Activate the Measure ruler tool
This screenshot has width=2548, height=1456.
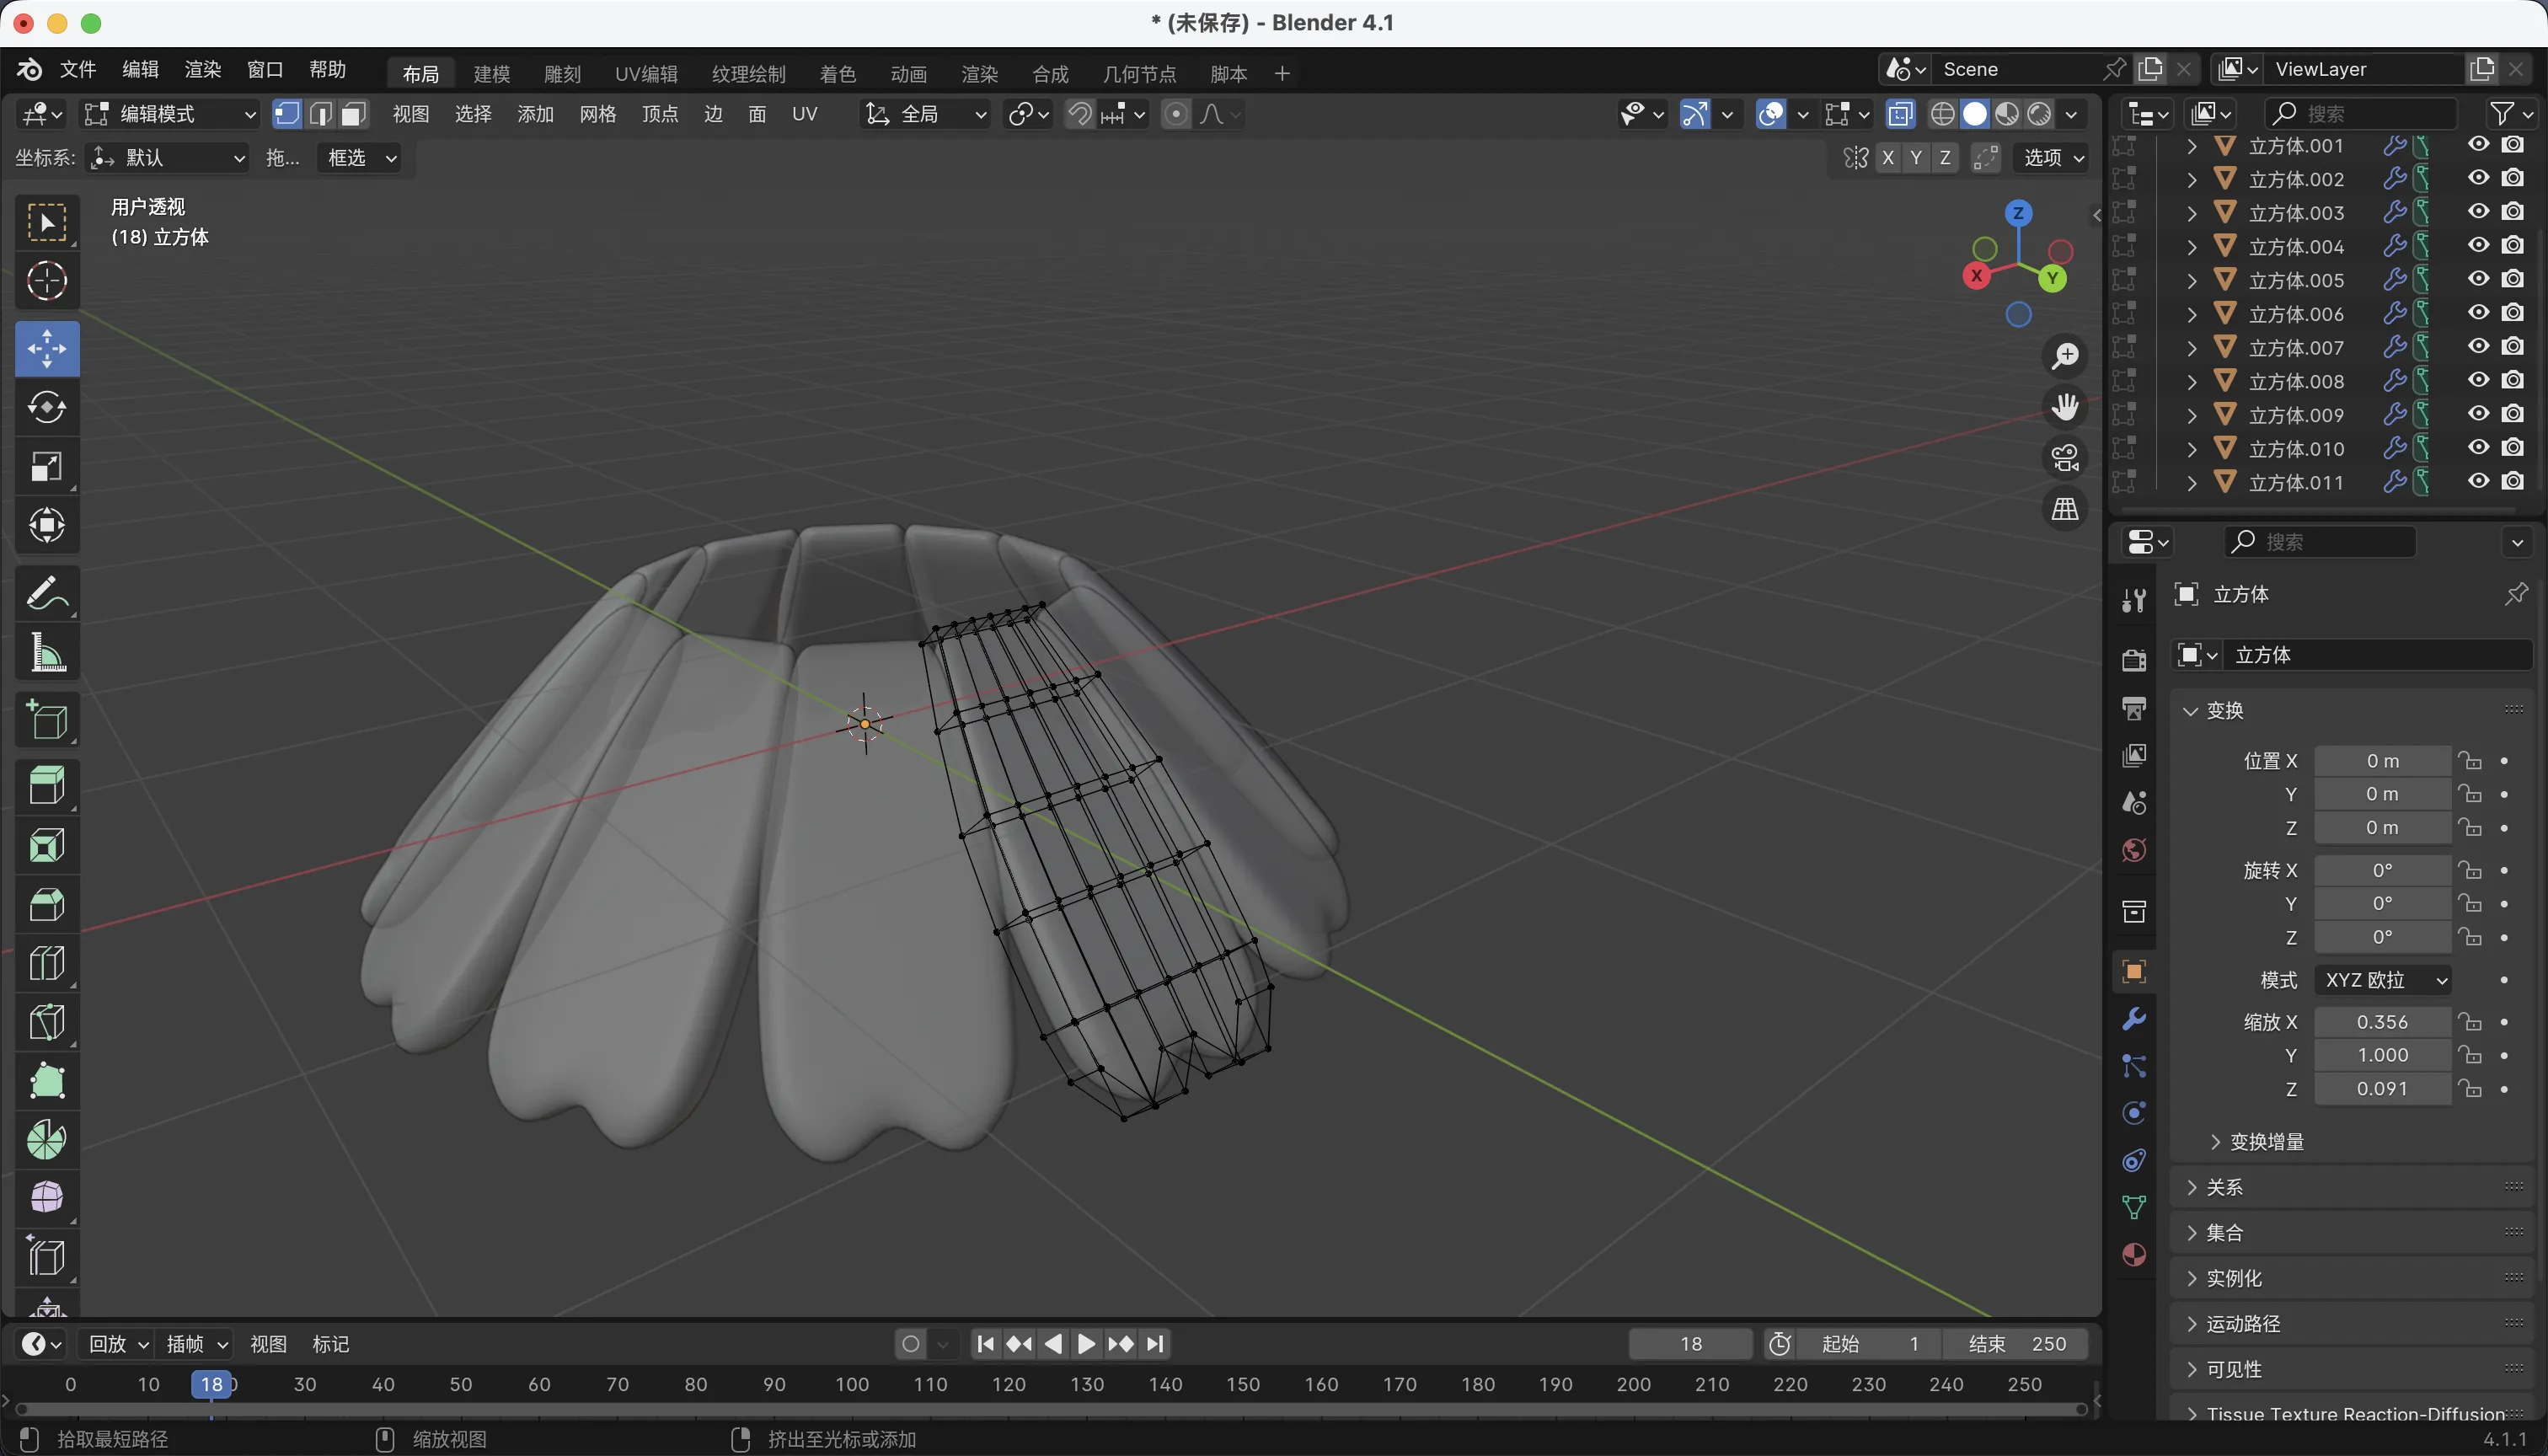(46, 652)
